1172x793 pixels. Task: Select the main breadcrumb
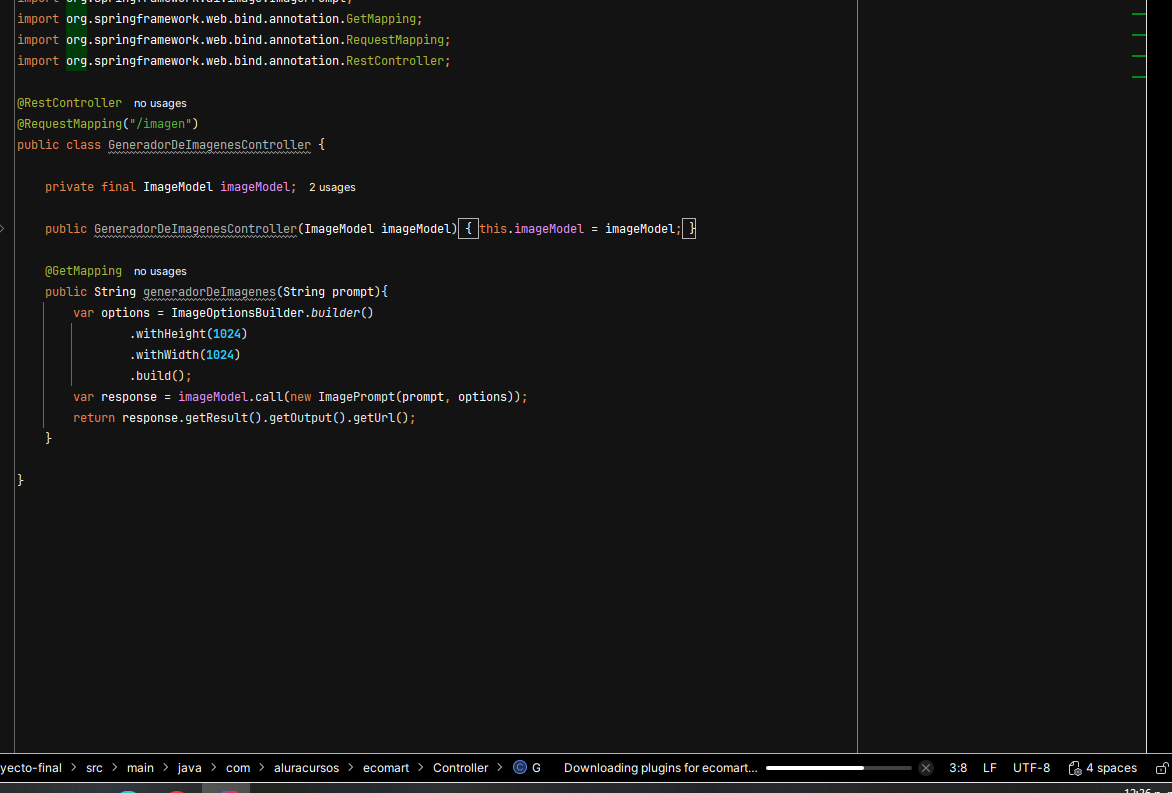[x=140, y=768]
